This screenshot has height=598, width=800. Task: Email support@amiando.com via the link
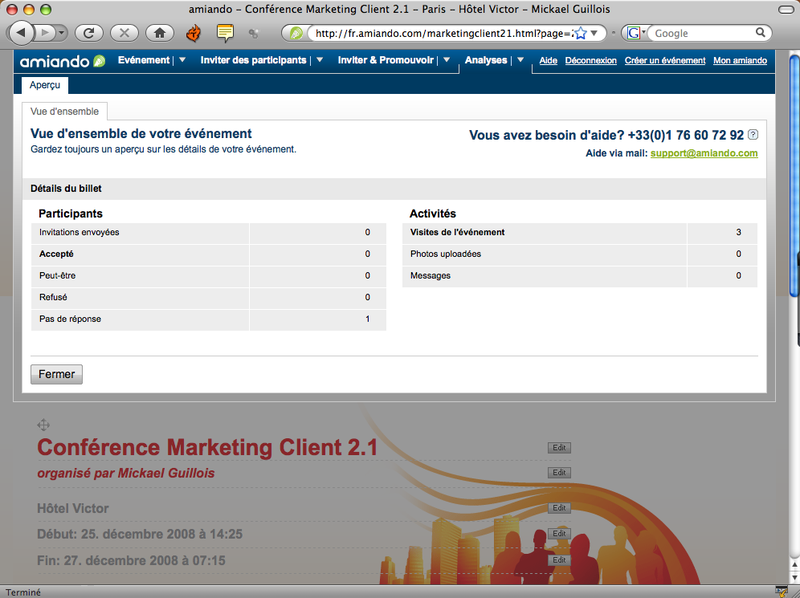(704, 153)
